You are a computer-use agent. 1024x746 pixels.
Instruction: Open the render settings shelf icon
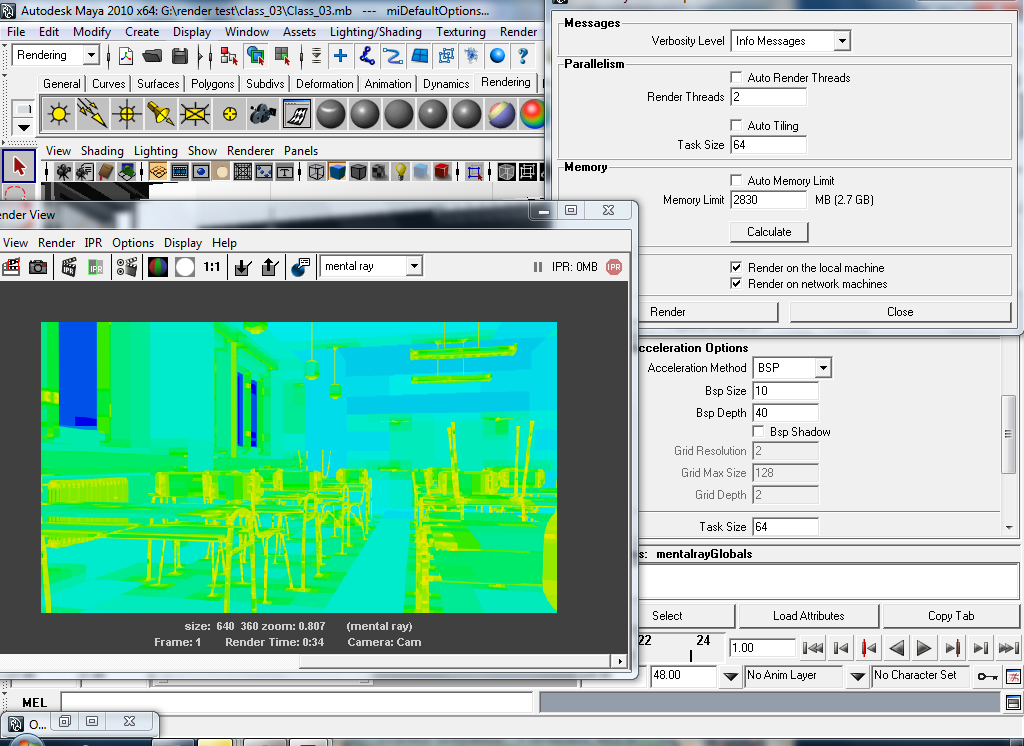coord(297,114)
